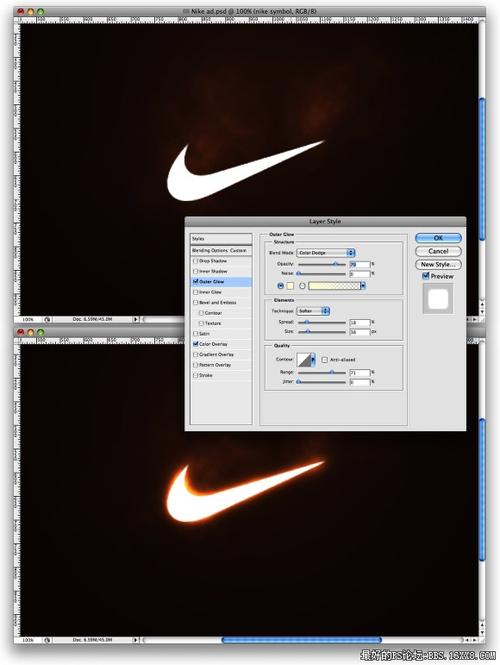500x665 pixels.
Task: Zoom the top window with green button
Action: tap(40, 11)
